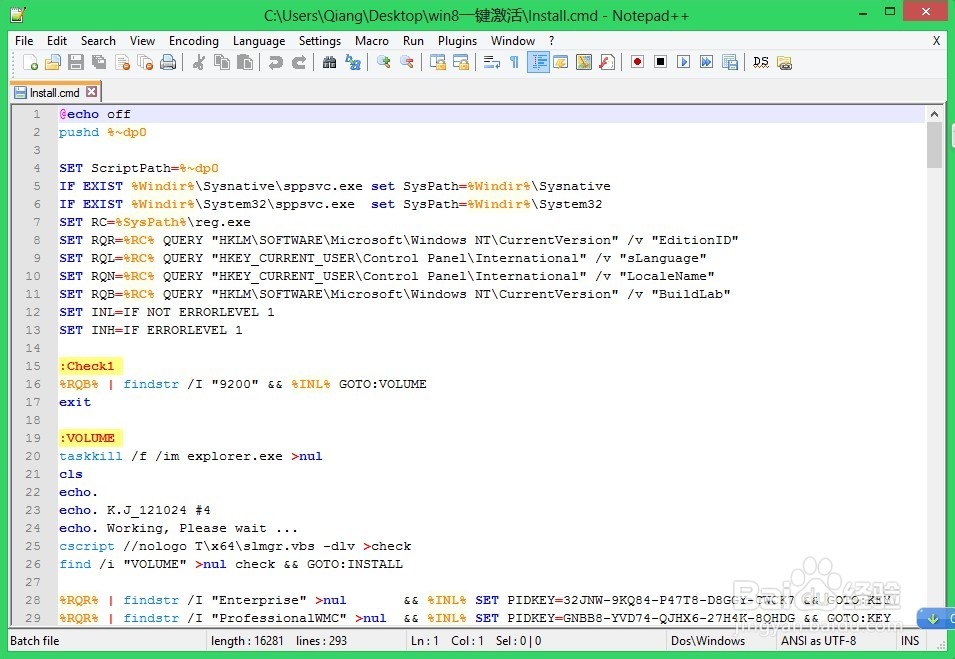Click the Notepad++ app icon in the title bar
The image size is (955, 659).
pos(17,15)
